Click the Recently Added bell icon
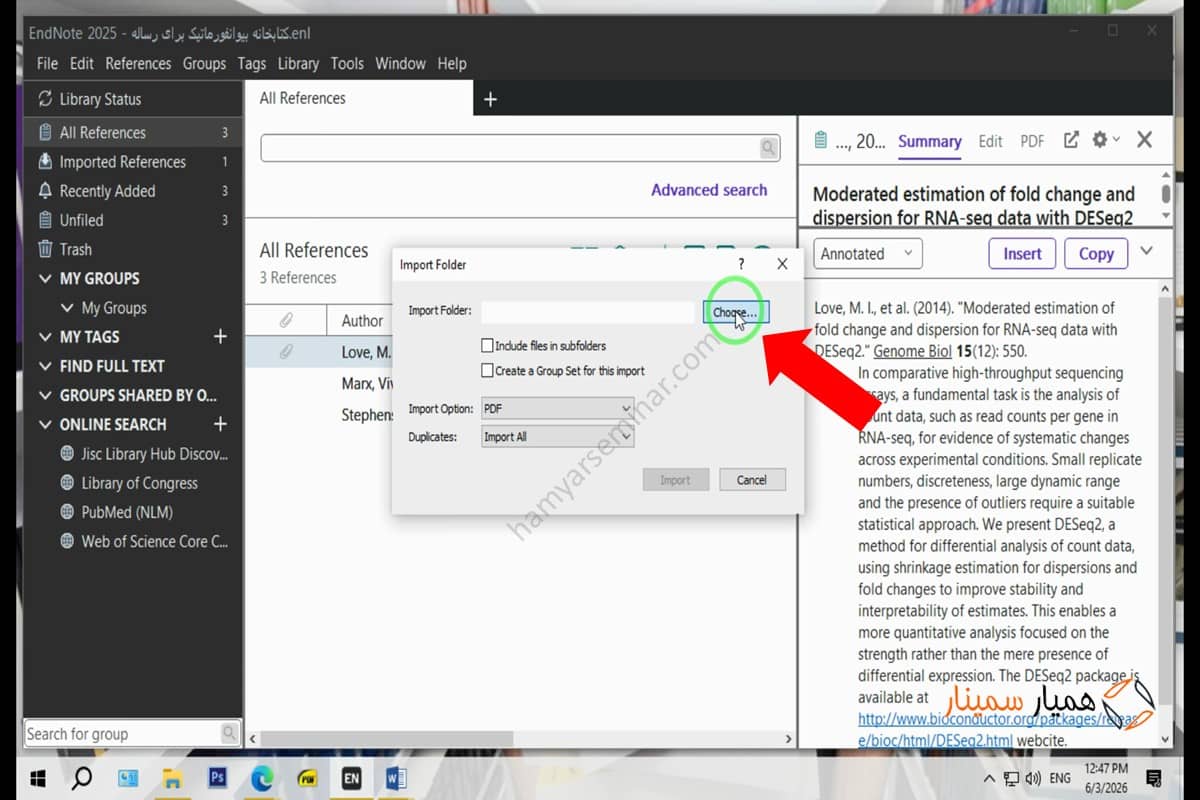This screenshot has height=800, width=1200. [x=45, y=190]
